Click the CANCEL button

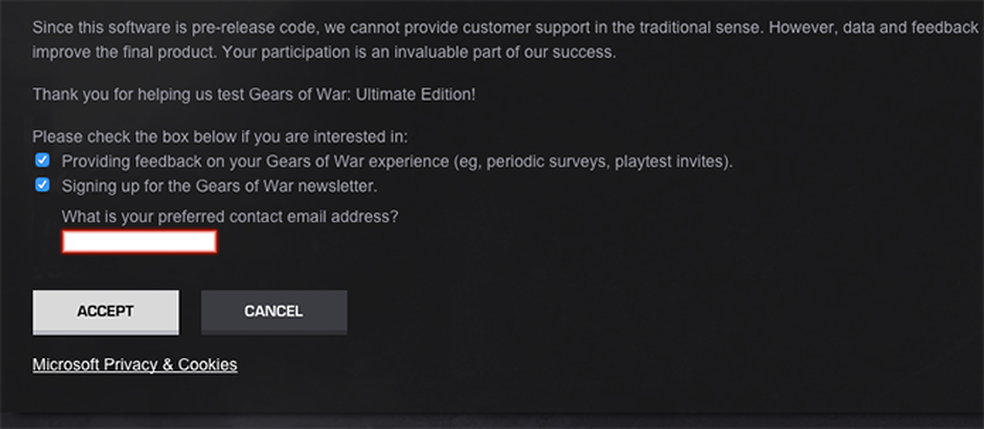273,311
